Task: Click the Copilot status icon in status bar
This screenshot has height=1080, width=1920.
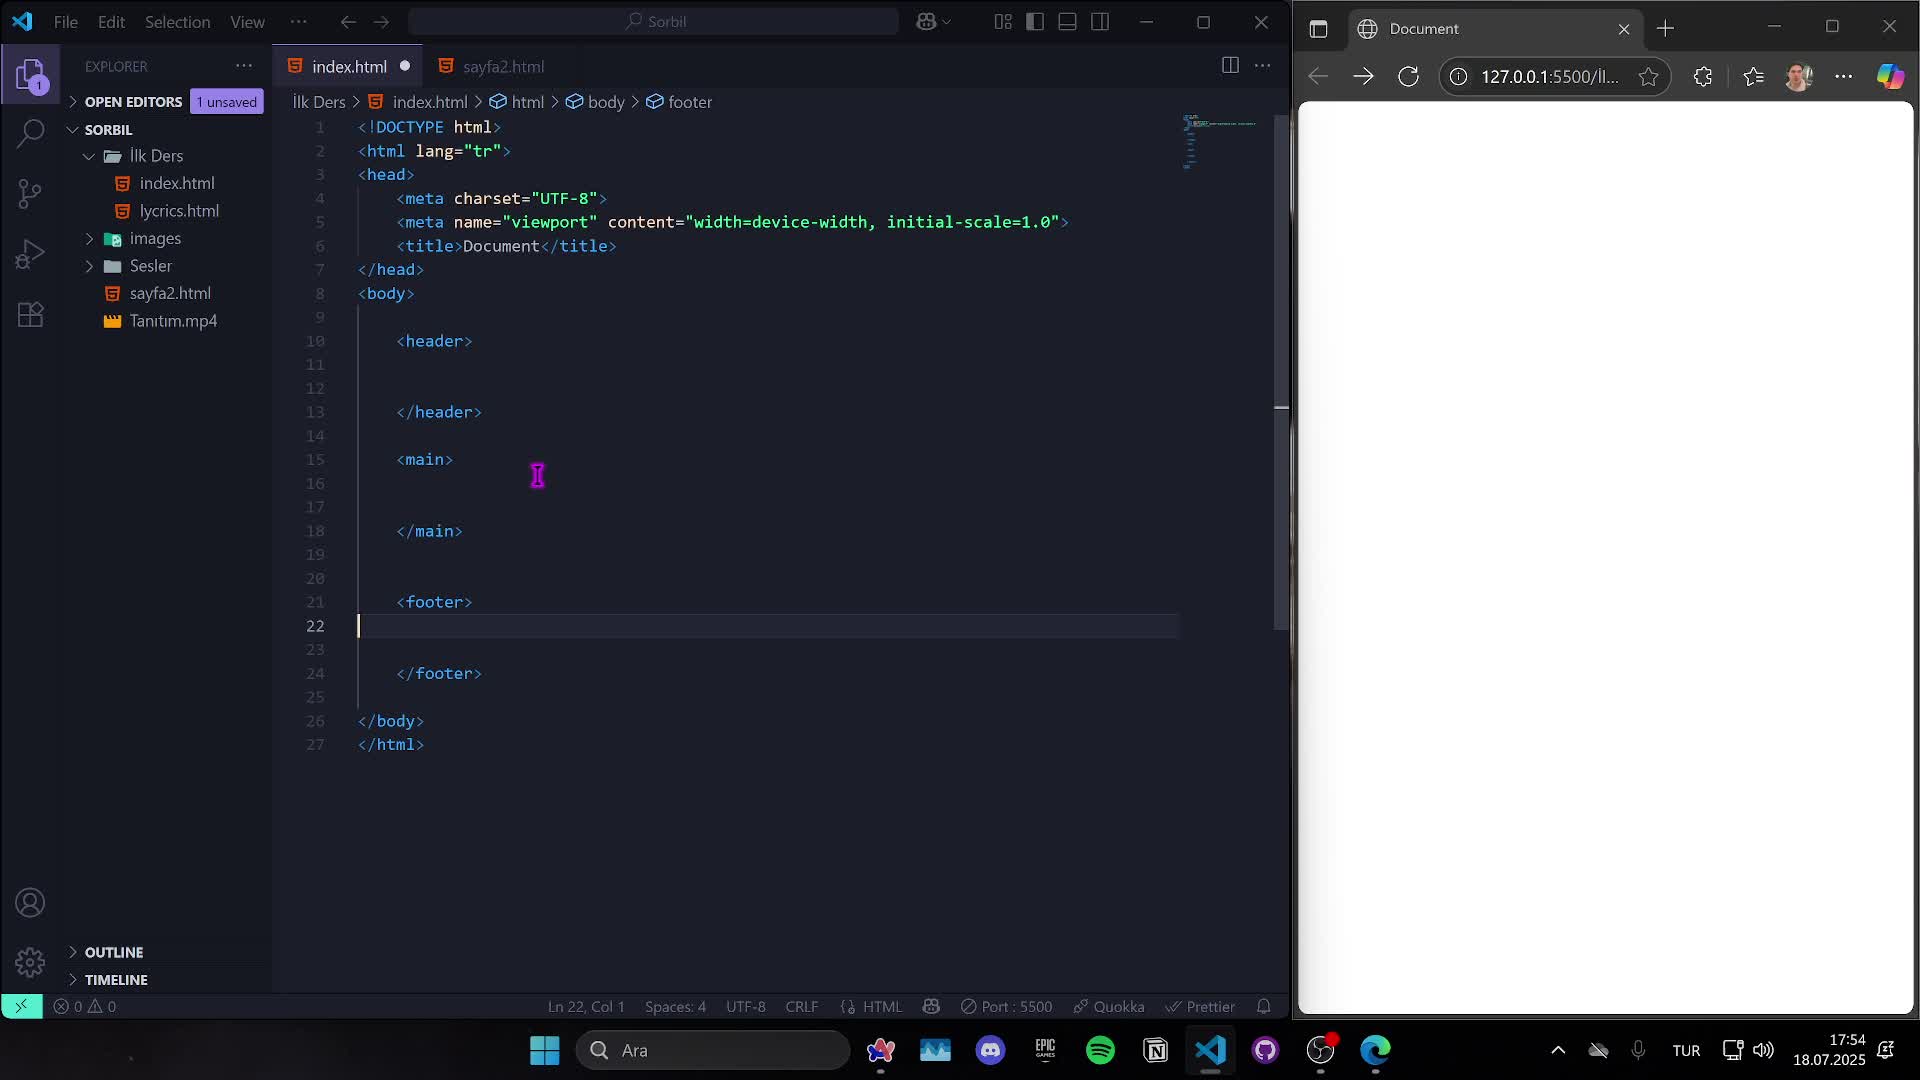Action: click(x=931, y=1006)
